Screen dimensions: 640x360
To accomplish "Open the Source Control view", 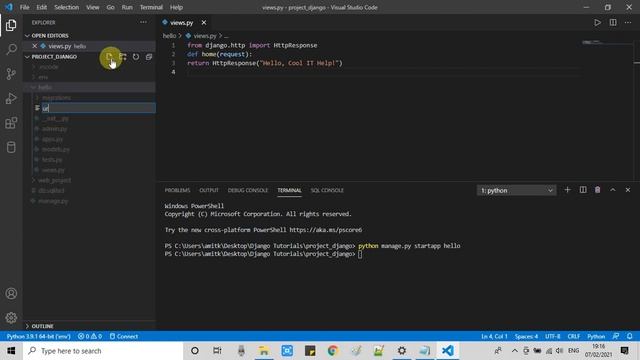I will (11, 74).
